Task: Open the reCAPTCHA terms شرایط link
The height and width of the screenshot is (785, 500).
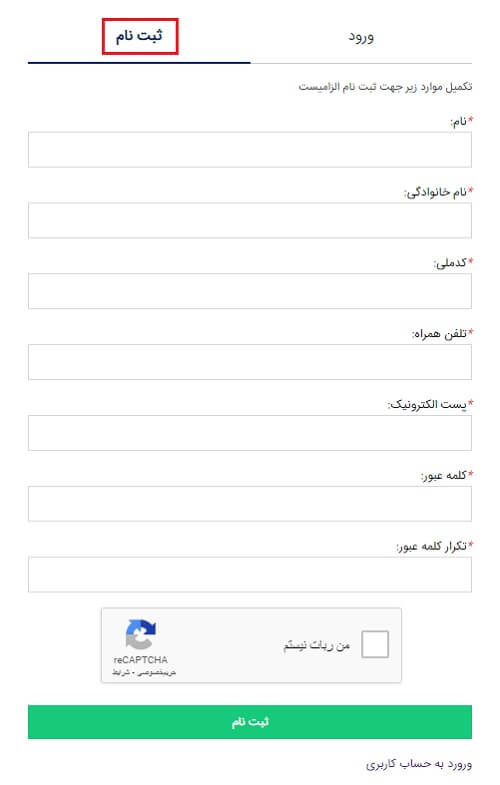Action: [121, 673]
